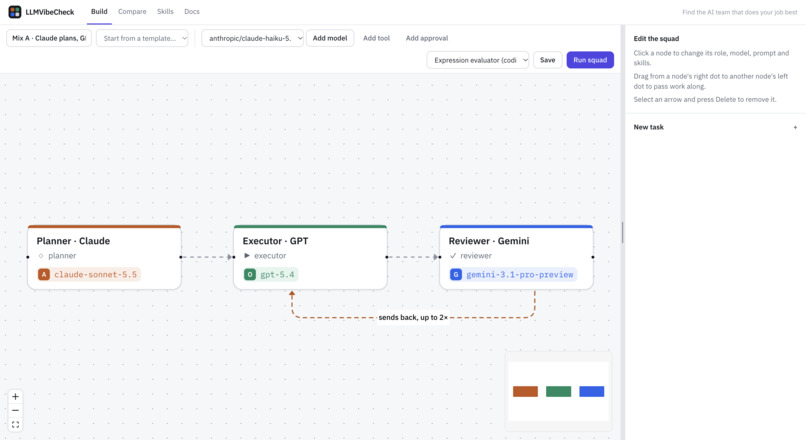This screenshot has width=806, height=440.
Task: Add a new task with plus icon
Action: coord(795,127)
